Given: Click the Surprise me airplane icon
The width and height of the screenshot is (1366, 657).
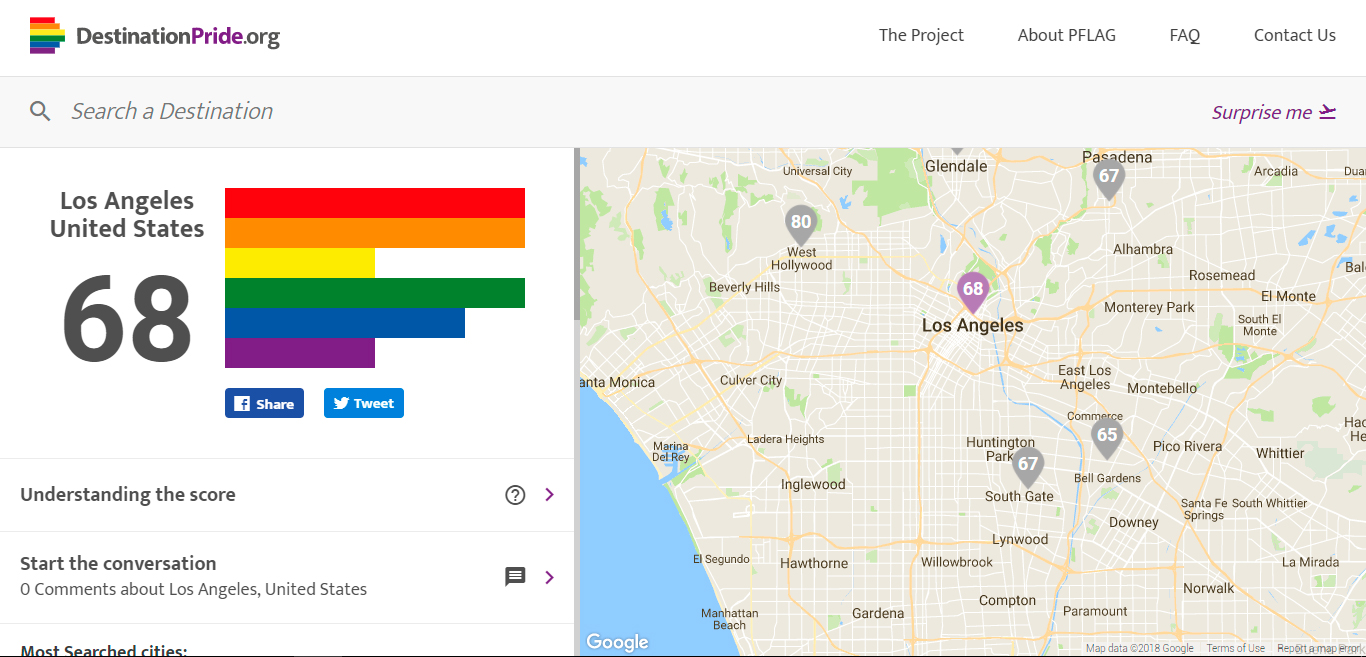Looking at the screenshot, I should 1327,112.
